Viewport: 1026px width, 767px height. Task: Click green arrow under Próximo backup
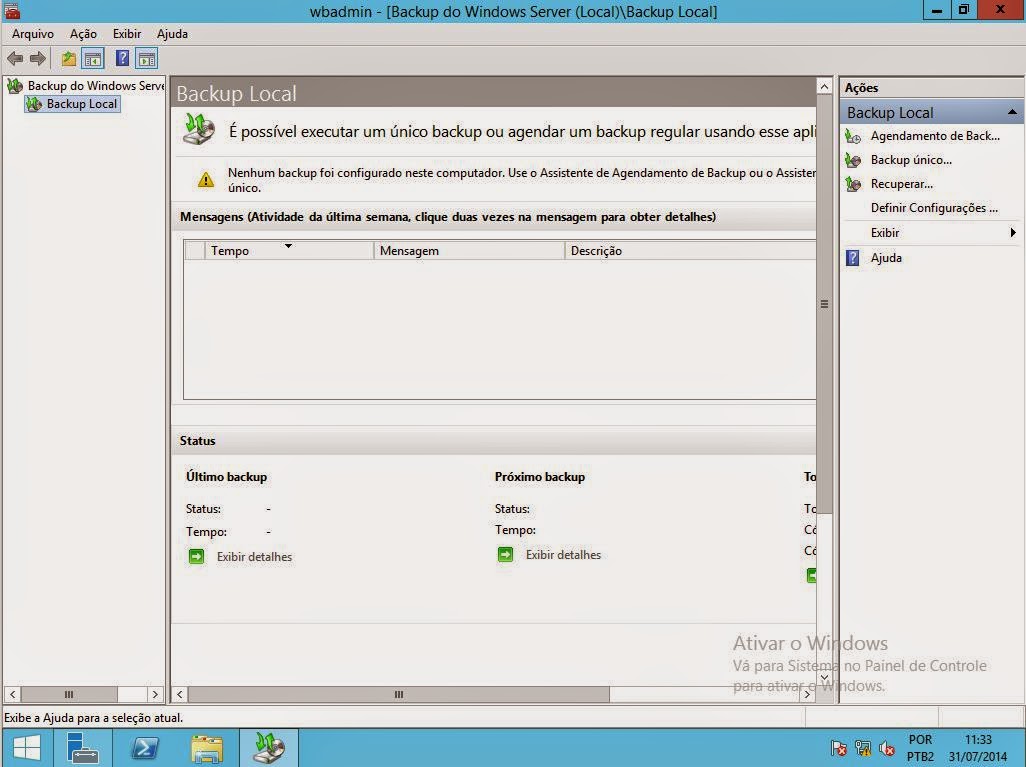(505, 555)
